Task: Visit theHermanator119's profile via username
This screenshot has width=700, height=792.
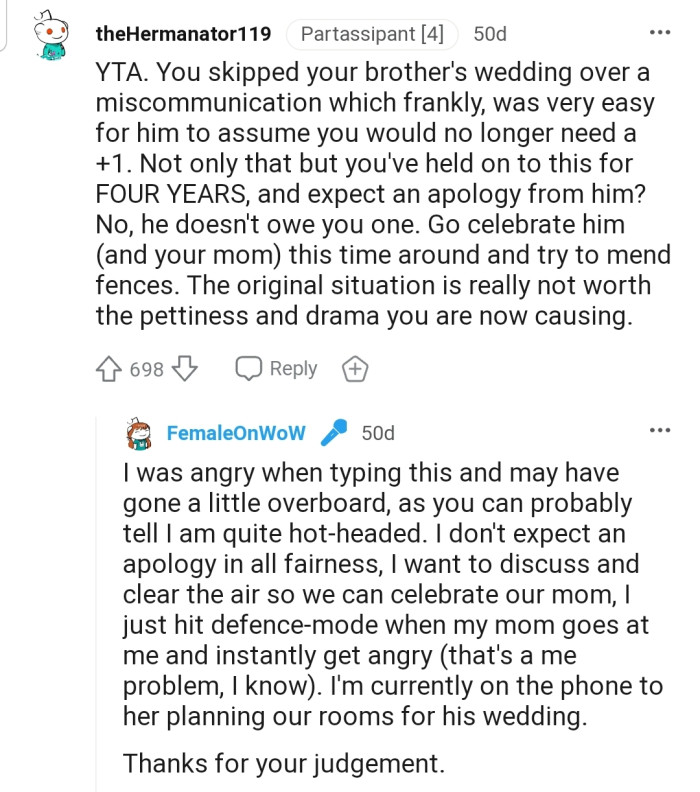Action: [183, 34]
